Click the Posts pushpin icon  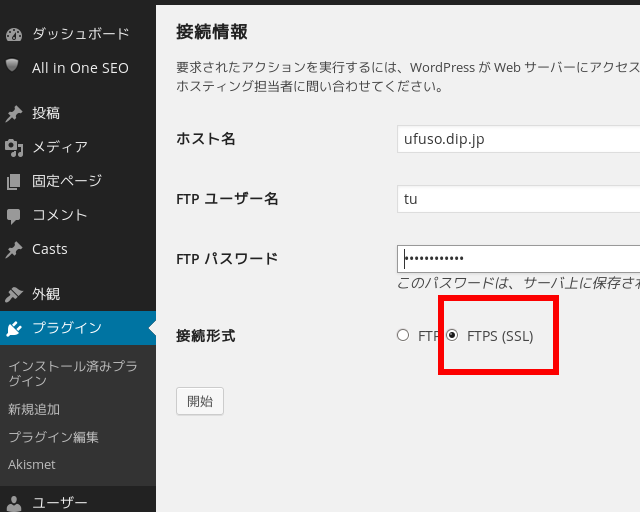[x=14, y=113]
